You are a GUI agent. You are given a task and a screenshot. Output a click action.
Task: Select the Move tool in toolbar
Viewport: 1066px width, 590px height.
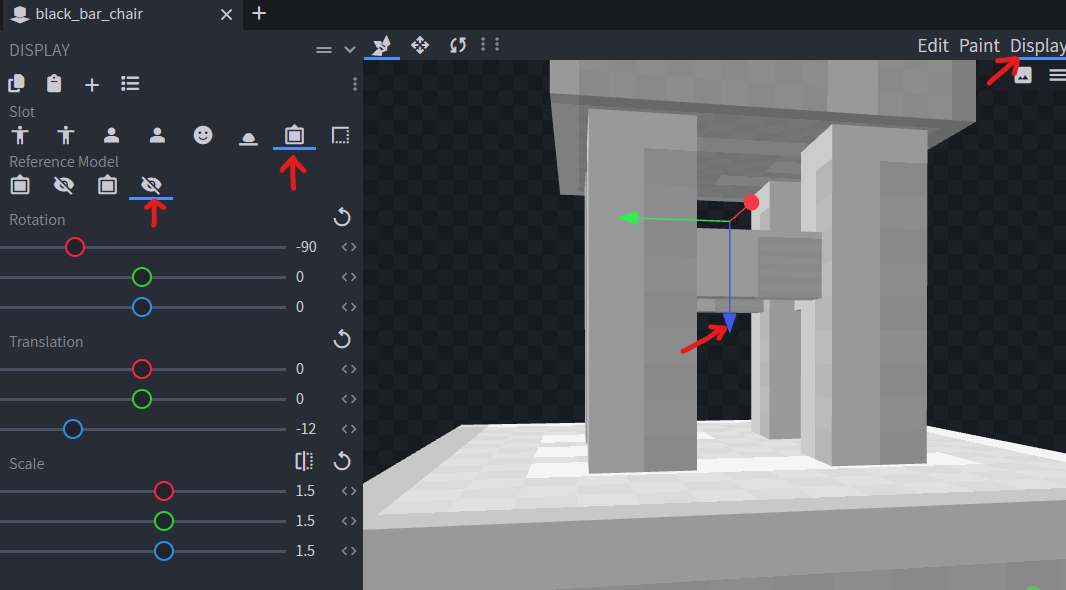420,45
